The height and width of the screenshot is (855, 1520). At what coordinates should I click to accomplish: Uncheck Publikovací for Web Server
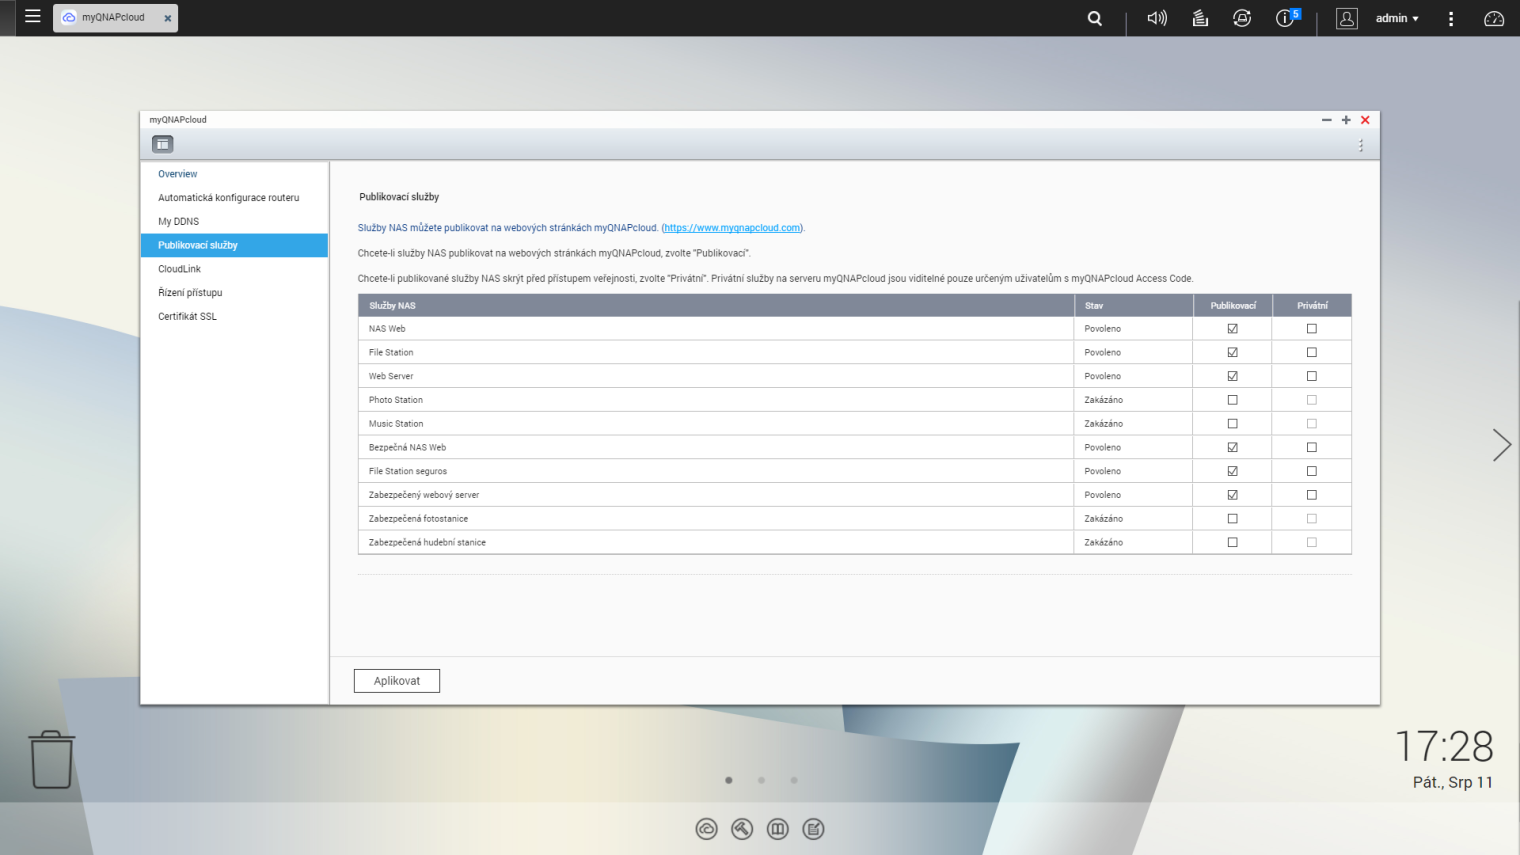[x=1232, y=376]
